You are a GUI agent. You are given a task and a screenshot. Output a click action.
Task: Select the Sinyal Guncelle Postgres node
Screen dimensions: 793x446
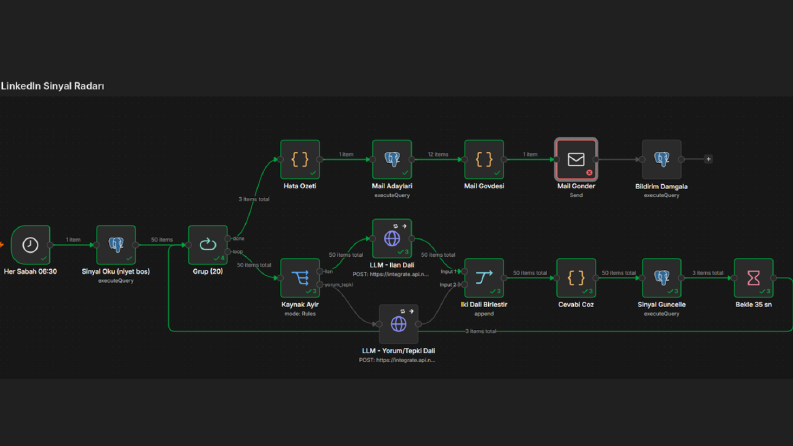tap(662, 278)
